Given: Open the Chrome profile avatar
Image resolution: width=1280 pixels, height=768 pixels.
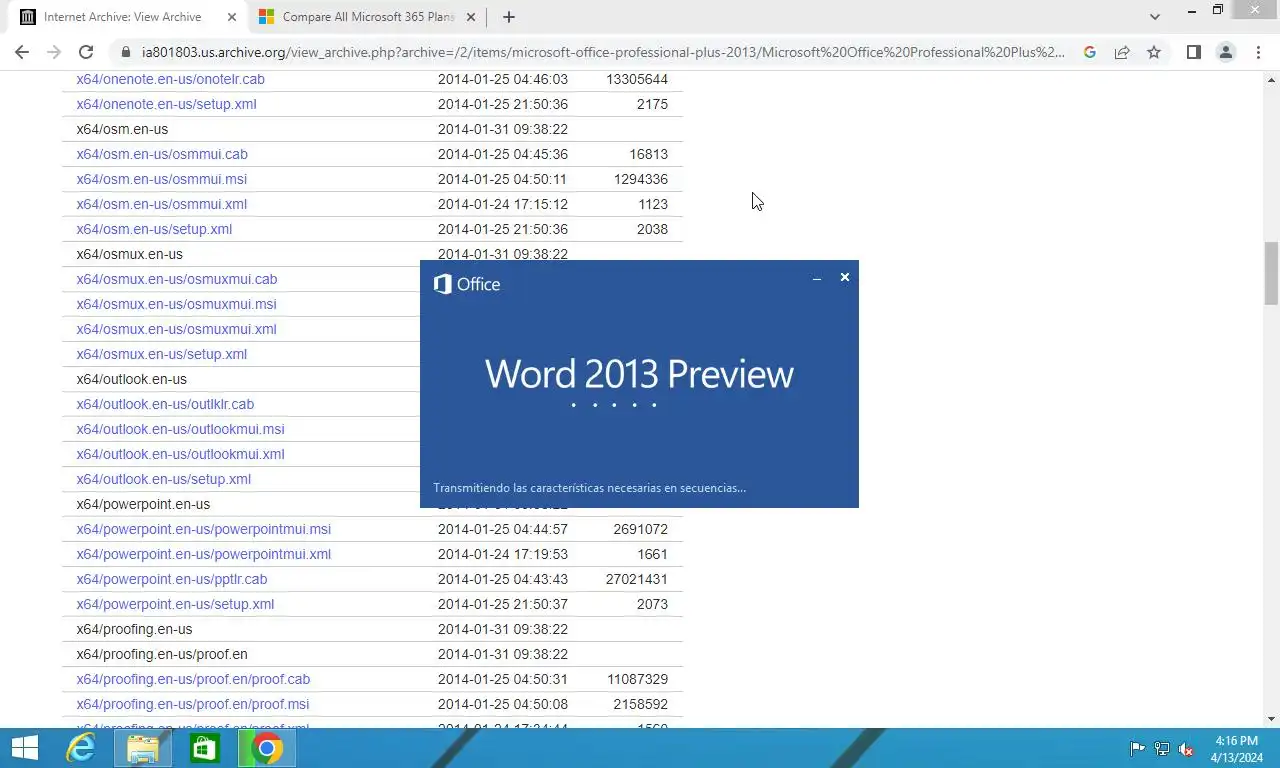Looking at the screenshot, I should point(1225,52).
